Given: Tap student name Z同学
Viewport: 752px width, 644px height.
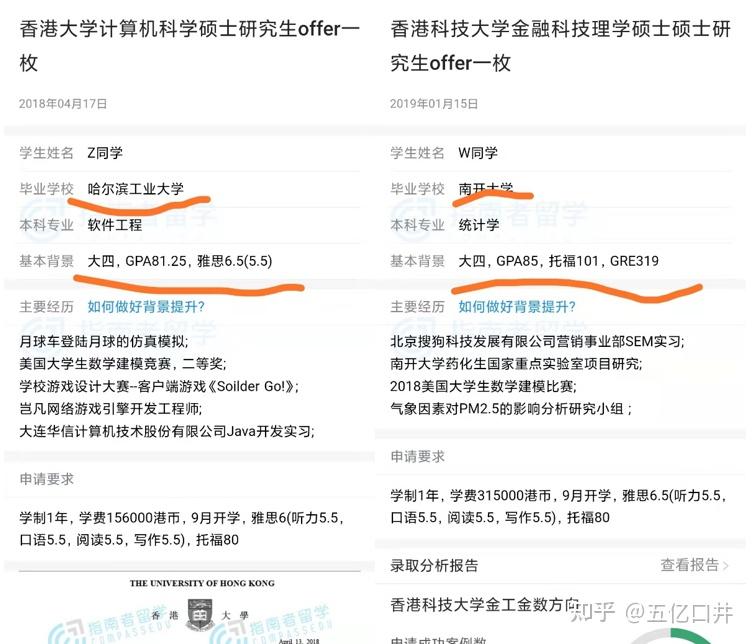Looking at the screenshot, I should click(x=105, y=153).
